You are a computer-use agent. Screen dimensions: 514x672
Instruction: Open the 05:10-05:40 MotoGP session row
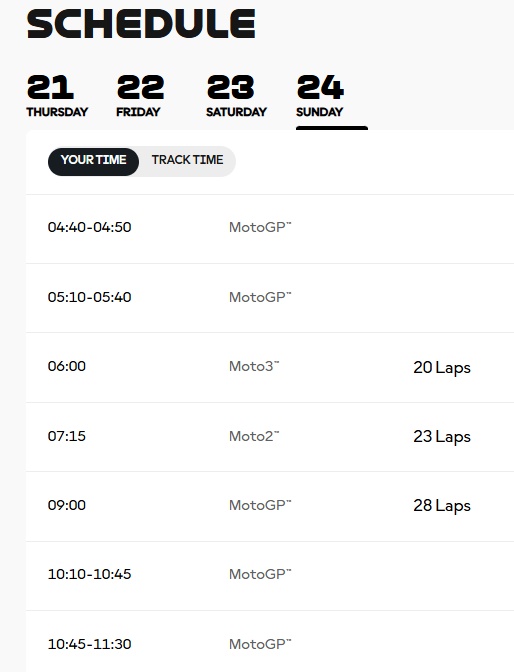click(270, 298)
